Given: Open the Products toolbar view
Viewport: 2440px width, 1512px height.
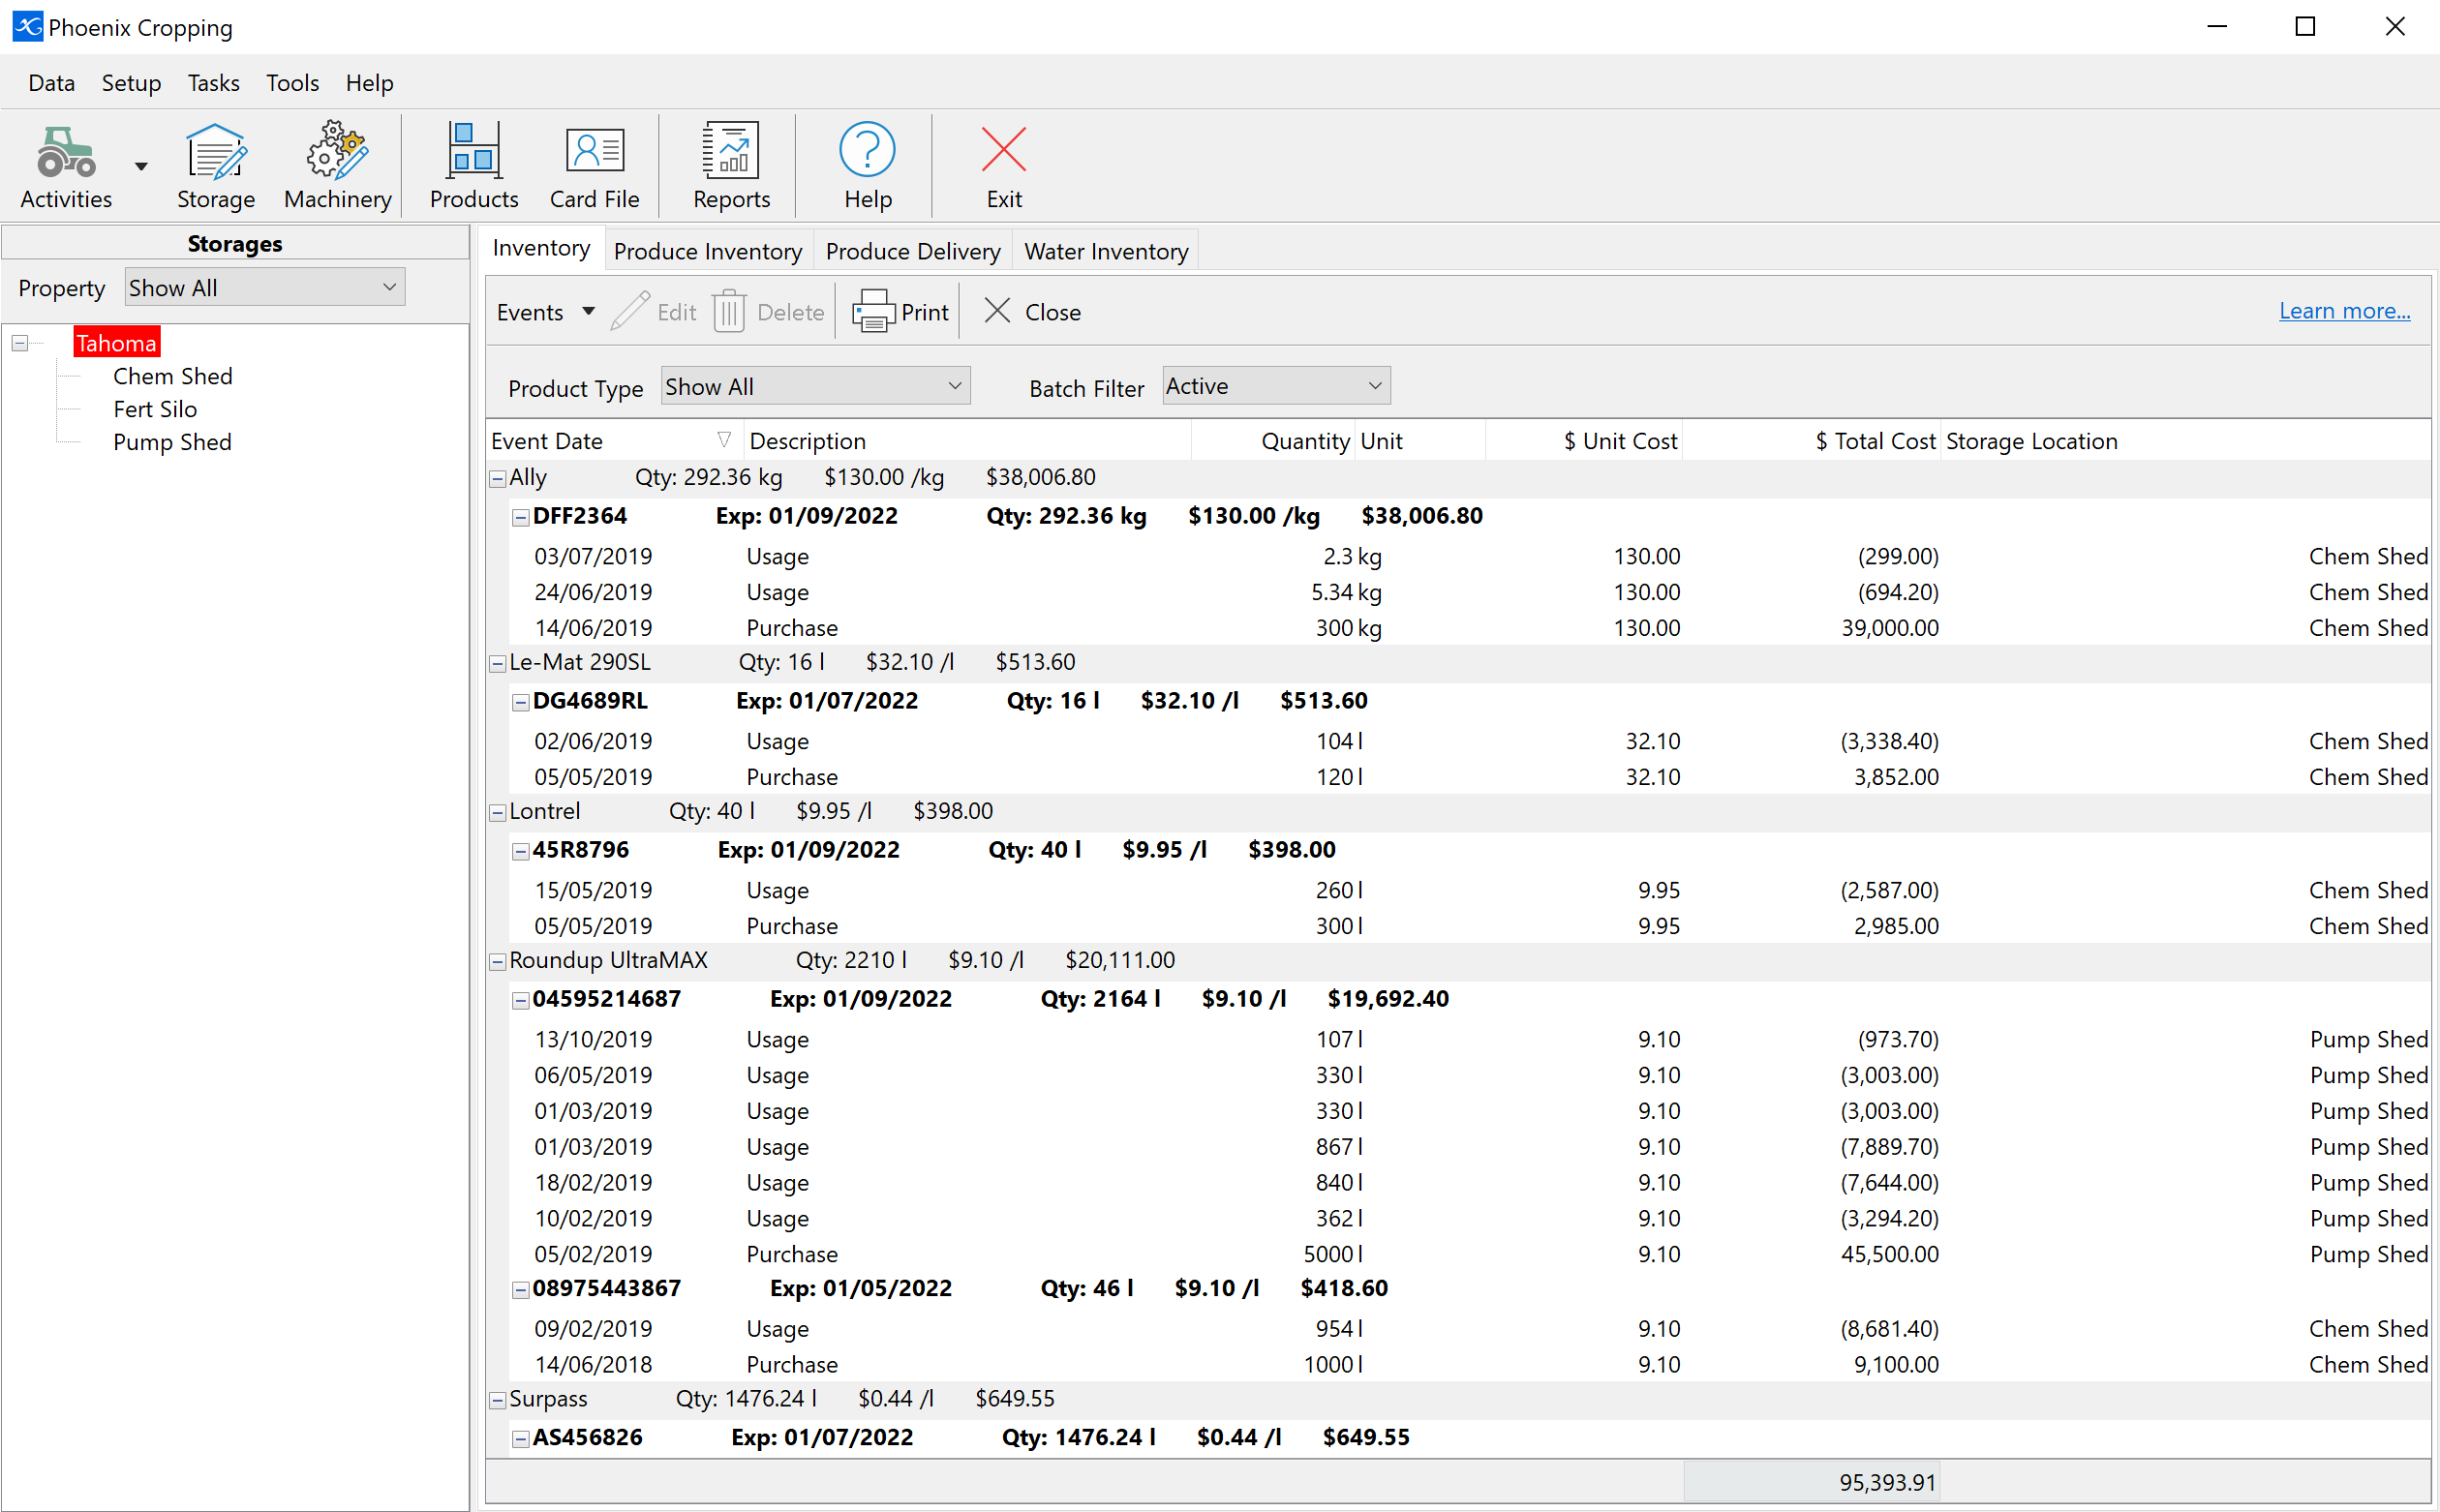Looking at the screenshot, I should (473, 162).
